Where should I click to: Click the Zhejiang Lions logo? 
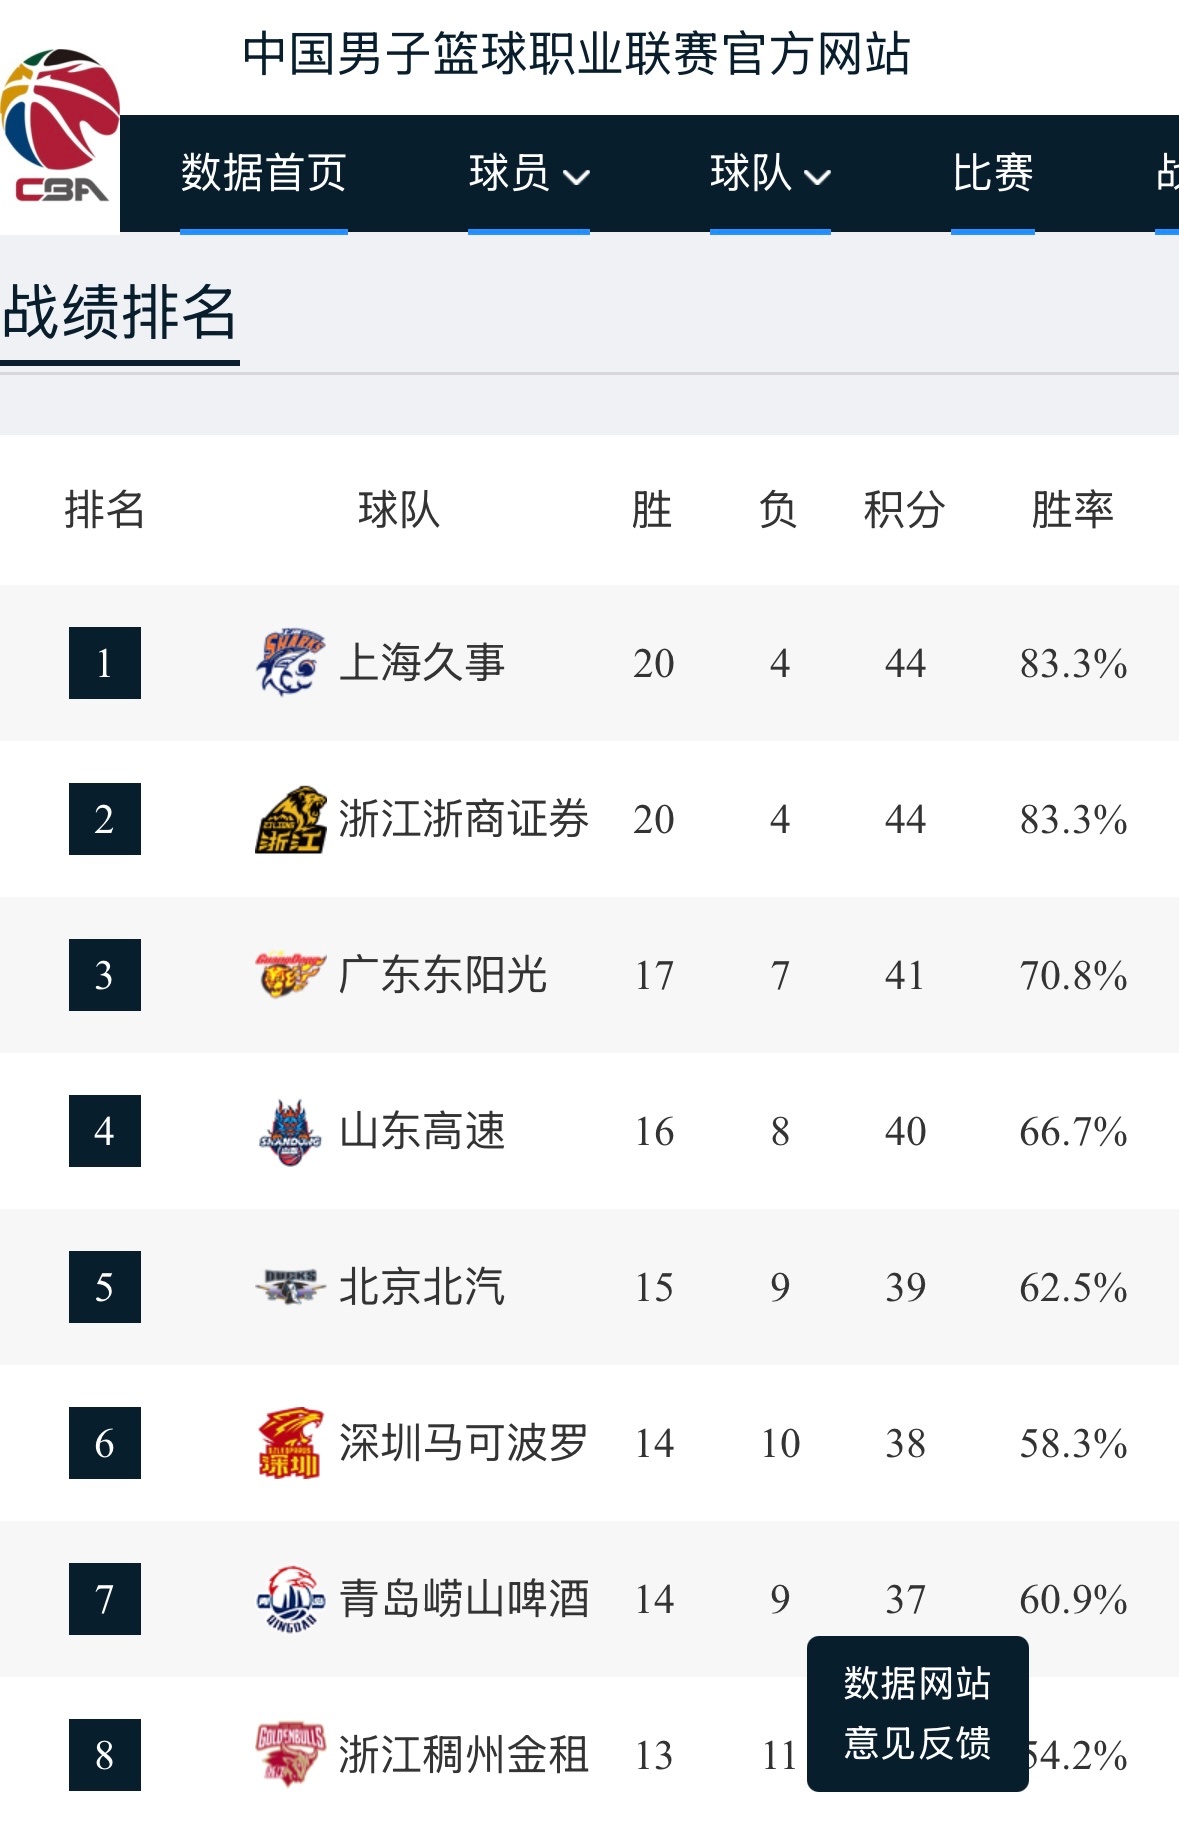coord(289,818)
